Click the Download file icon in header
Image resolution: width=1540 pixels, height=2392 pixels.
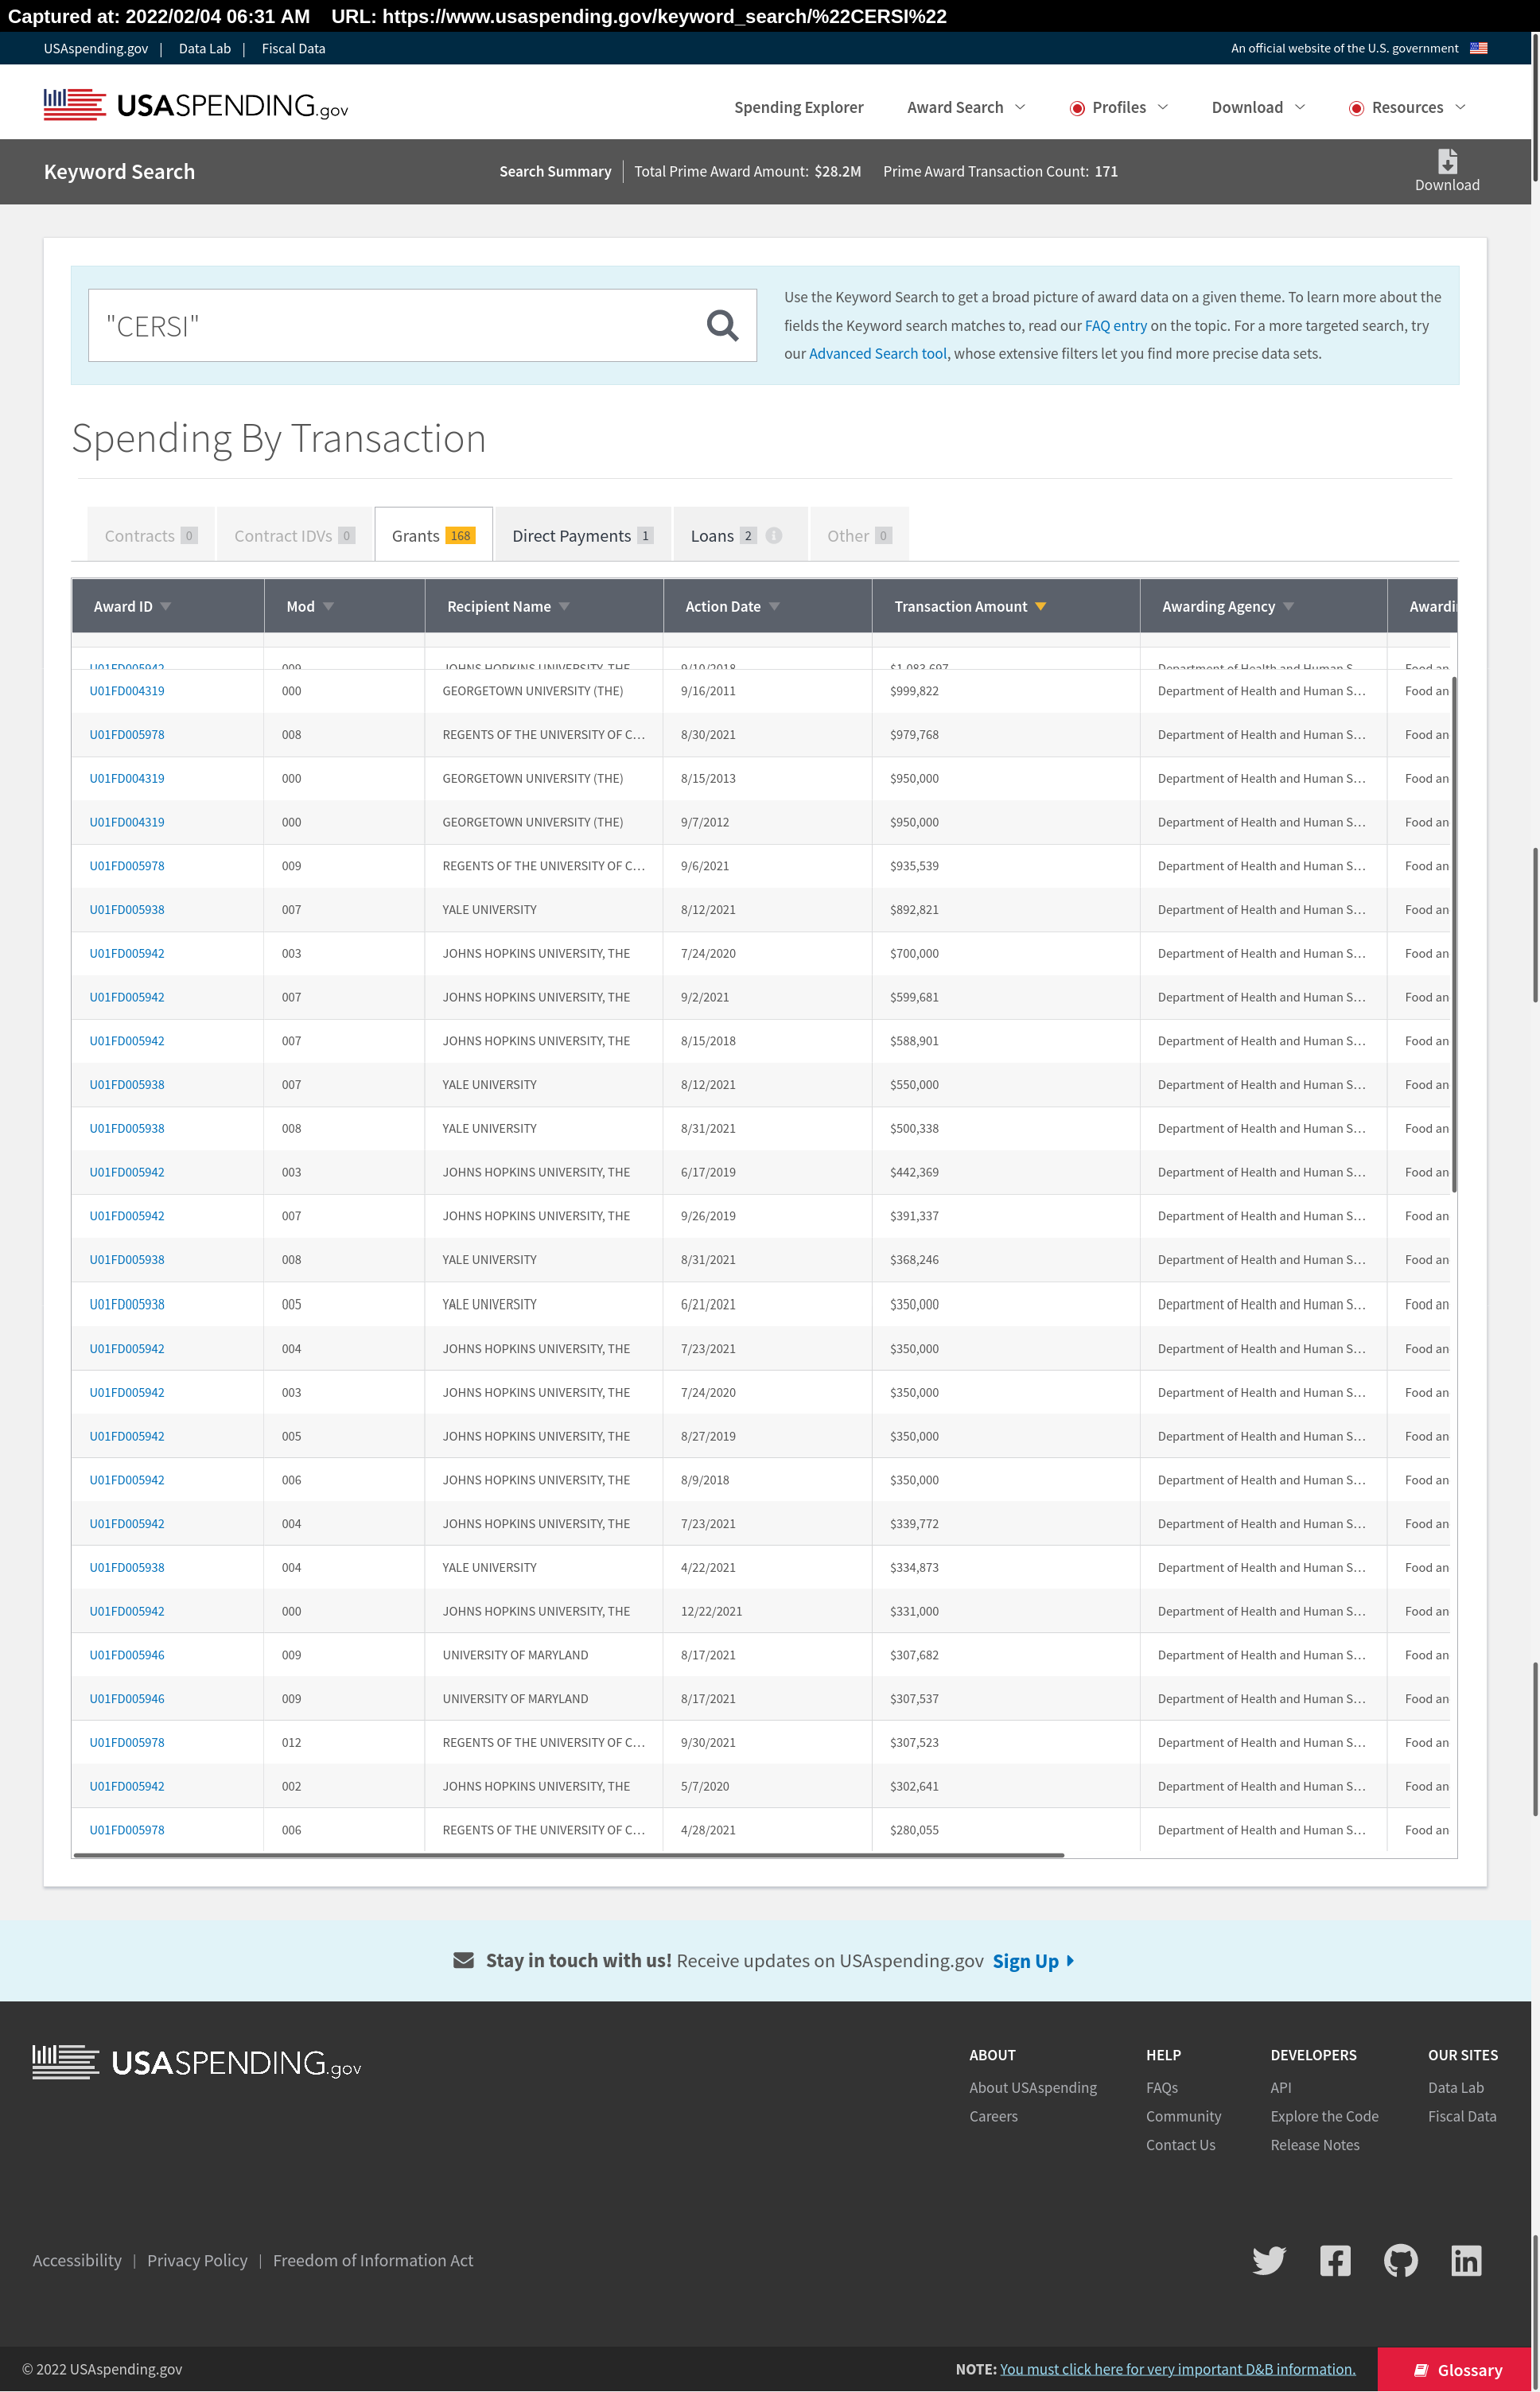click(1447, 161)
